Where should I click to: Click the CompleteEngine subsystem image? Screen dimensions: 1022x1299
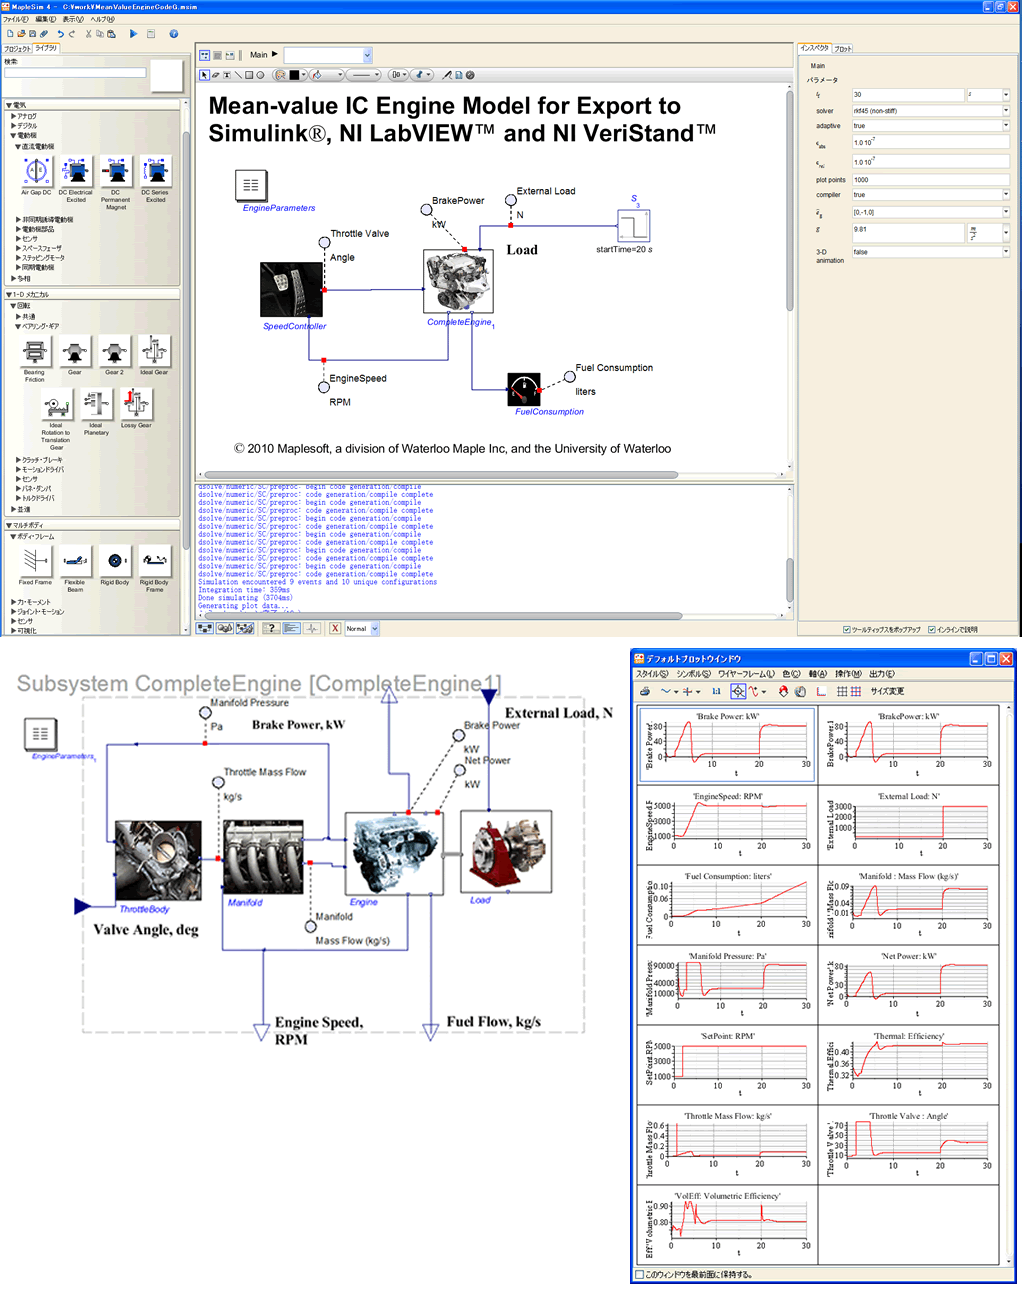coord(459,281)
